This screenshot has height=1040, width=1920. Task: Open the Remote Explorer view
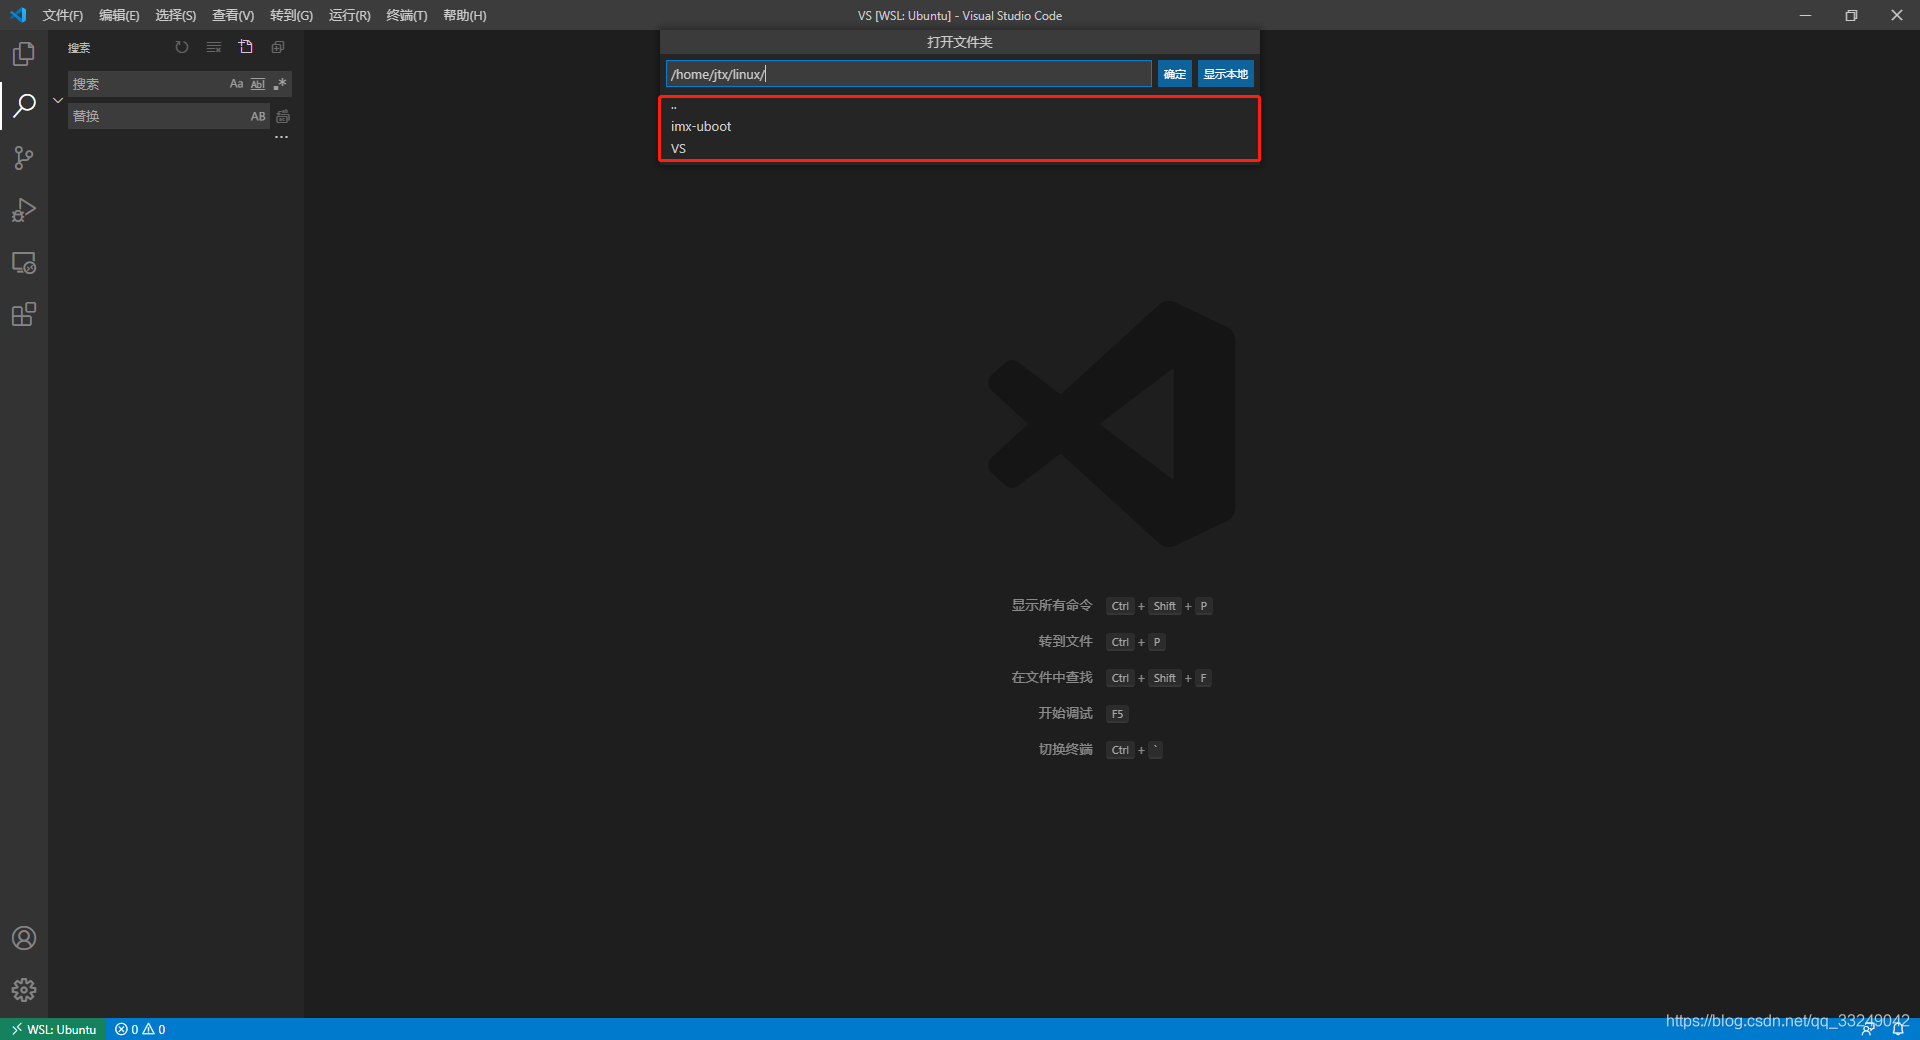pyautogui.click(x=24, y=263)
